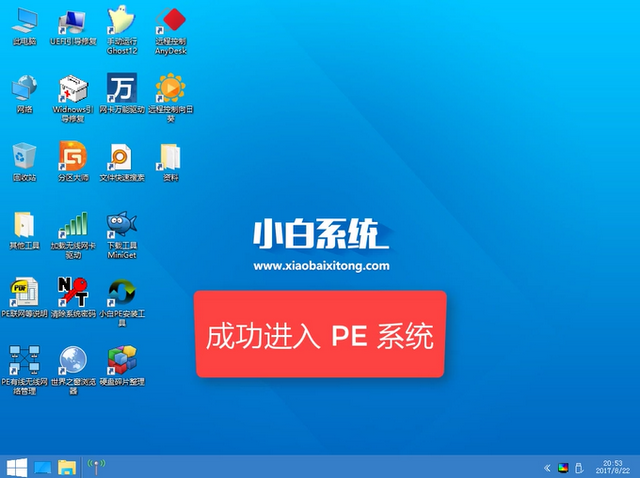The width and height of the screenshot is (640, 478).
Task: Open the AnyDesk remote control shortcut
Action: click(172, 22)
